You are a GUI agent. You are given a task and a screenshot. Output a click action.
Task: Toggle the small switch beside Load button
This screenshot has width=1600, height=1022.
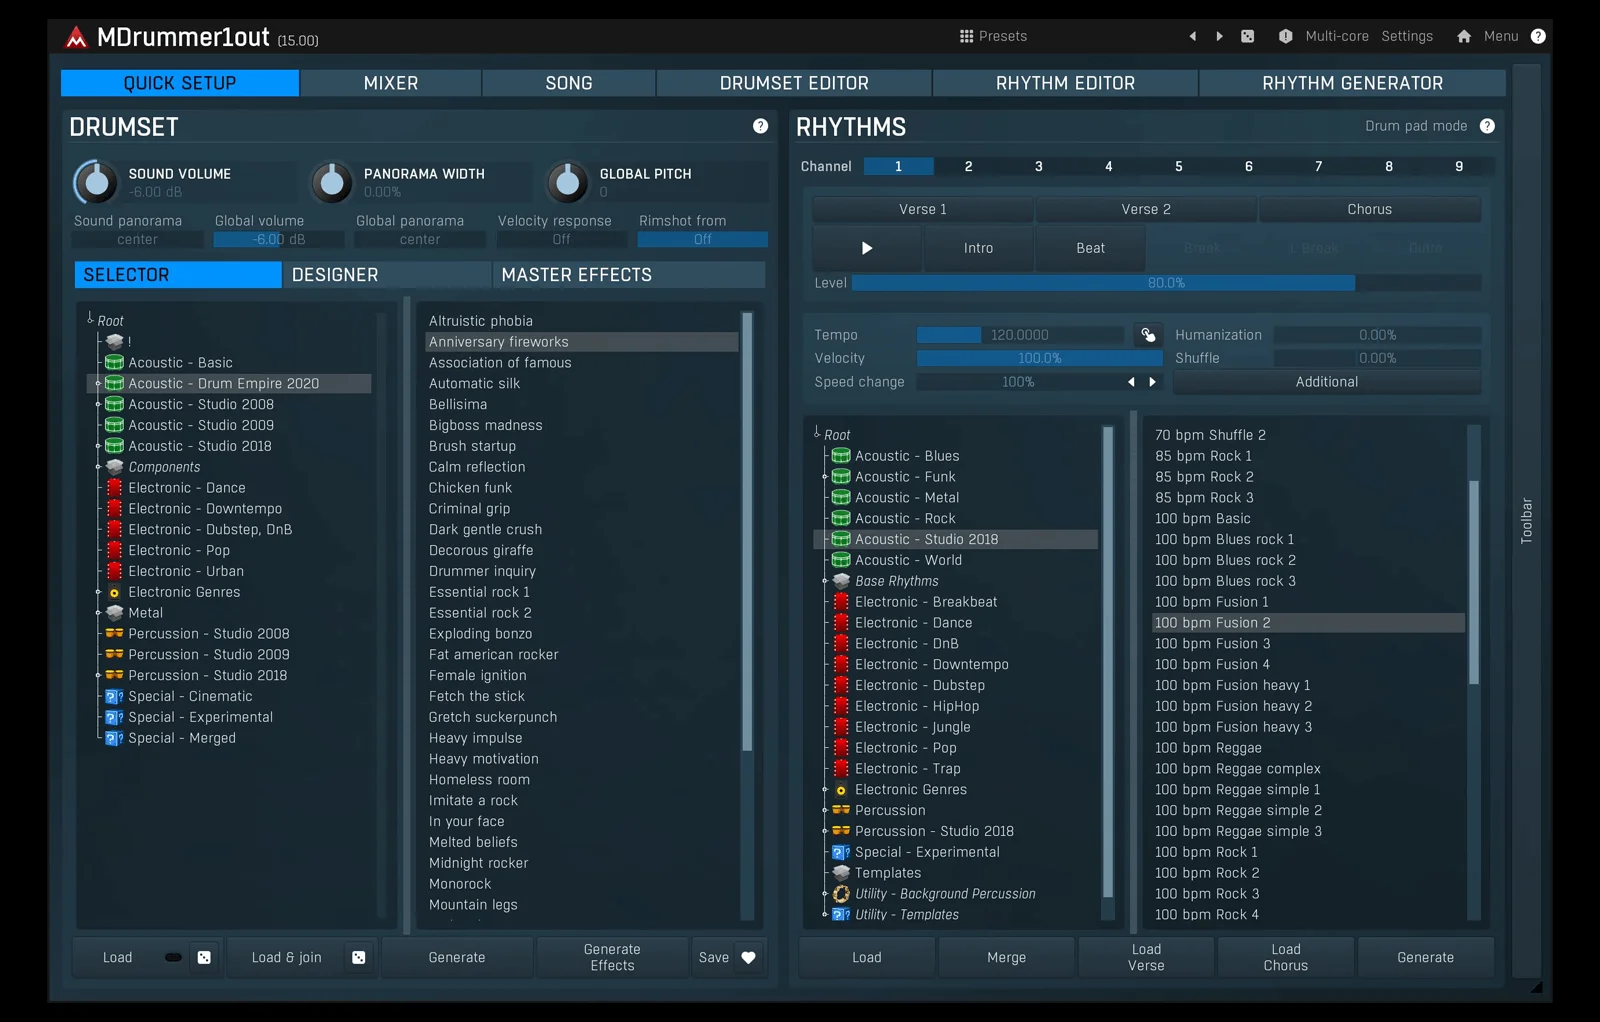(173, 957)
